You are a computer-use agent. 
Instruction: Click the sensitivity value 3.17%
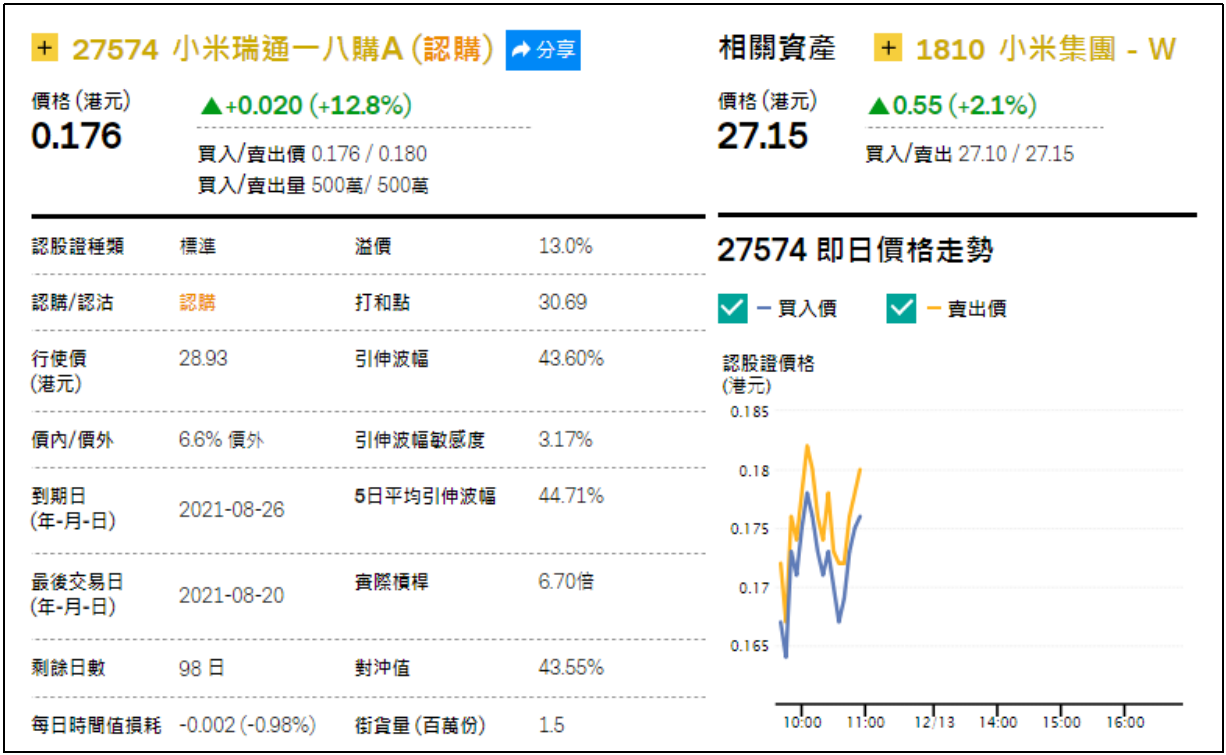566,440
